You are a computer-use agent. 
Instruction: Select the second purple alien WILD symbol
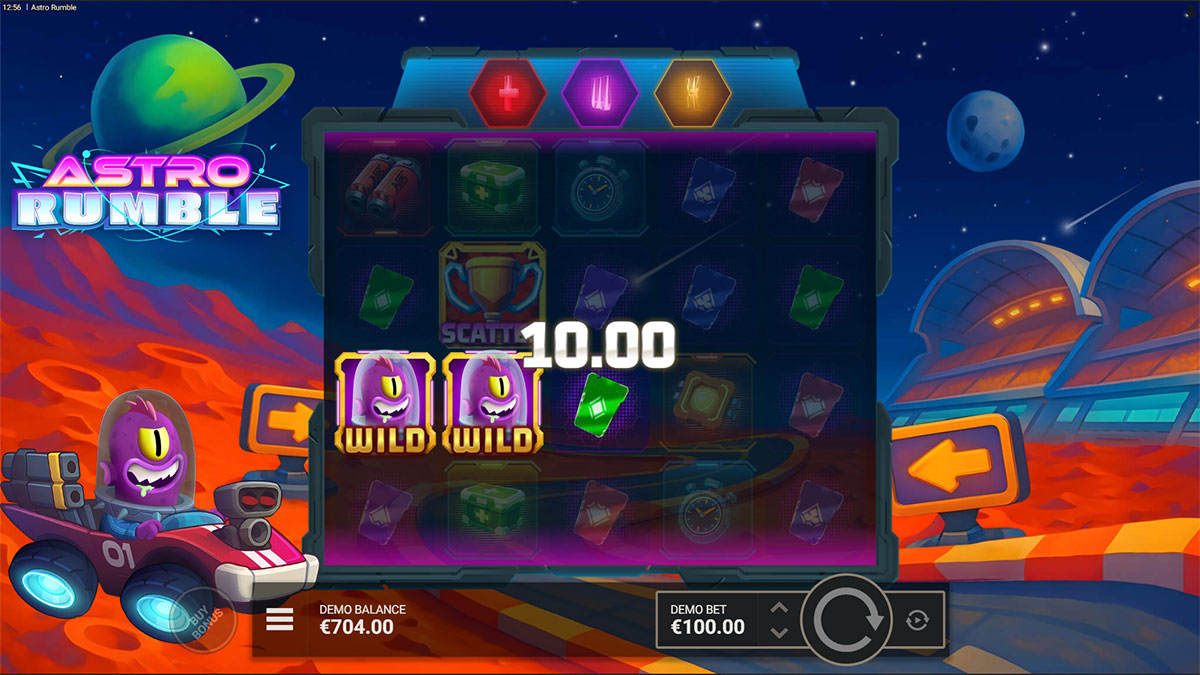[x=493, y=403]
